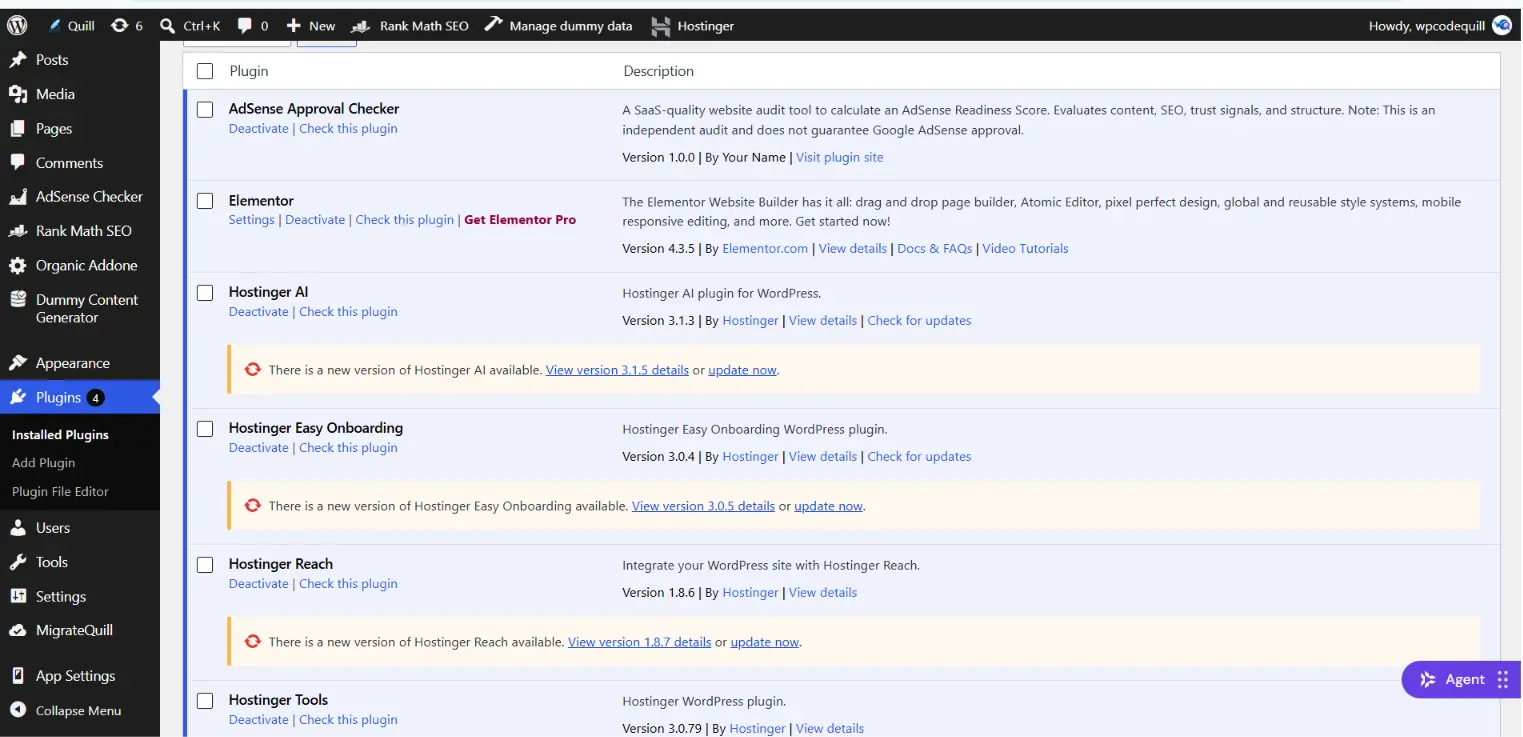This screenshot has width=1523, height=737.
Task: Tick the Hostinger Tools checkbox
Action: click(x=205, y=701)
